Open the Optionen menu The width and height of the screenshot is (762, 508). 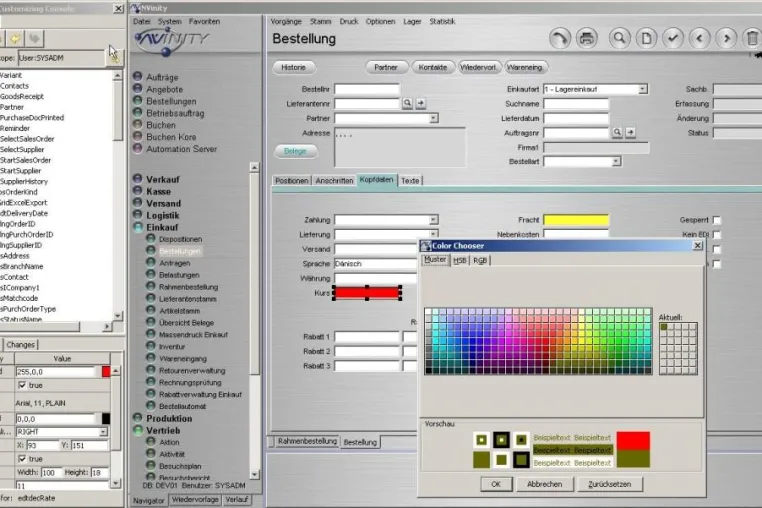click(x=381, y=21)
